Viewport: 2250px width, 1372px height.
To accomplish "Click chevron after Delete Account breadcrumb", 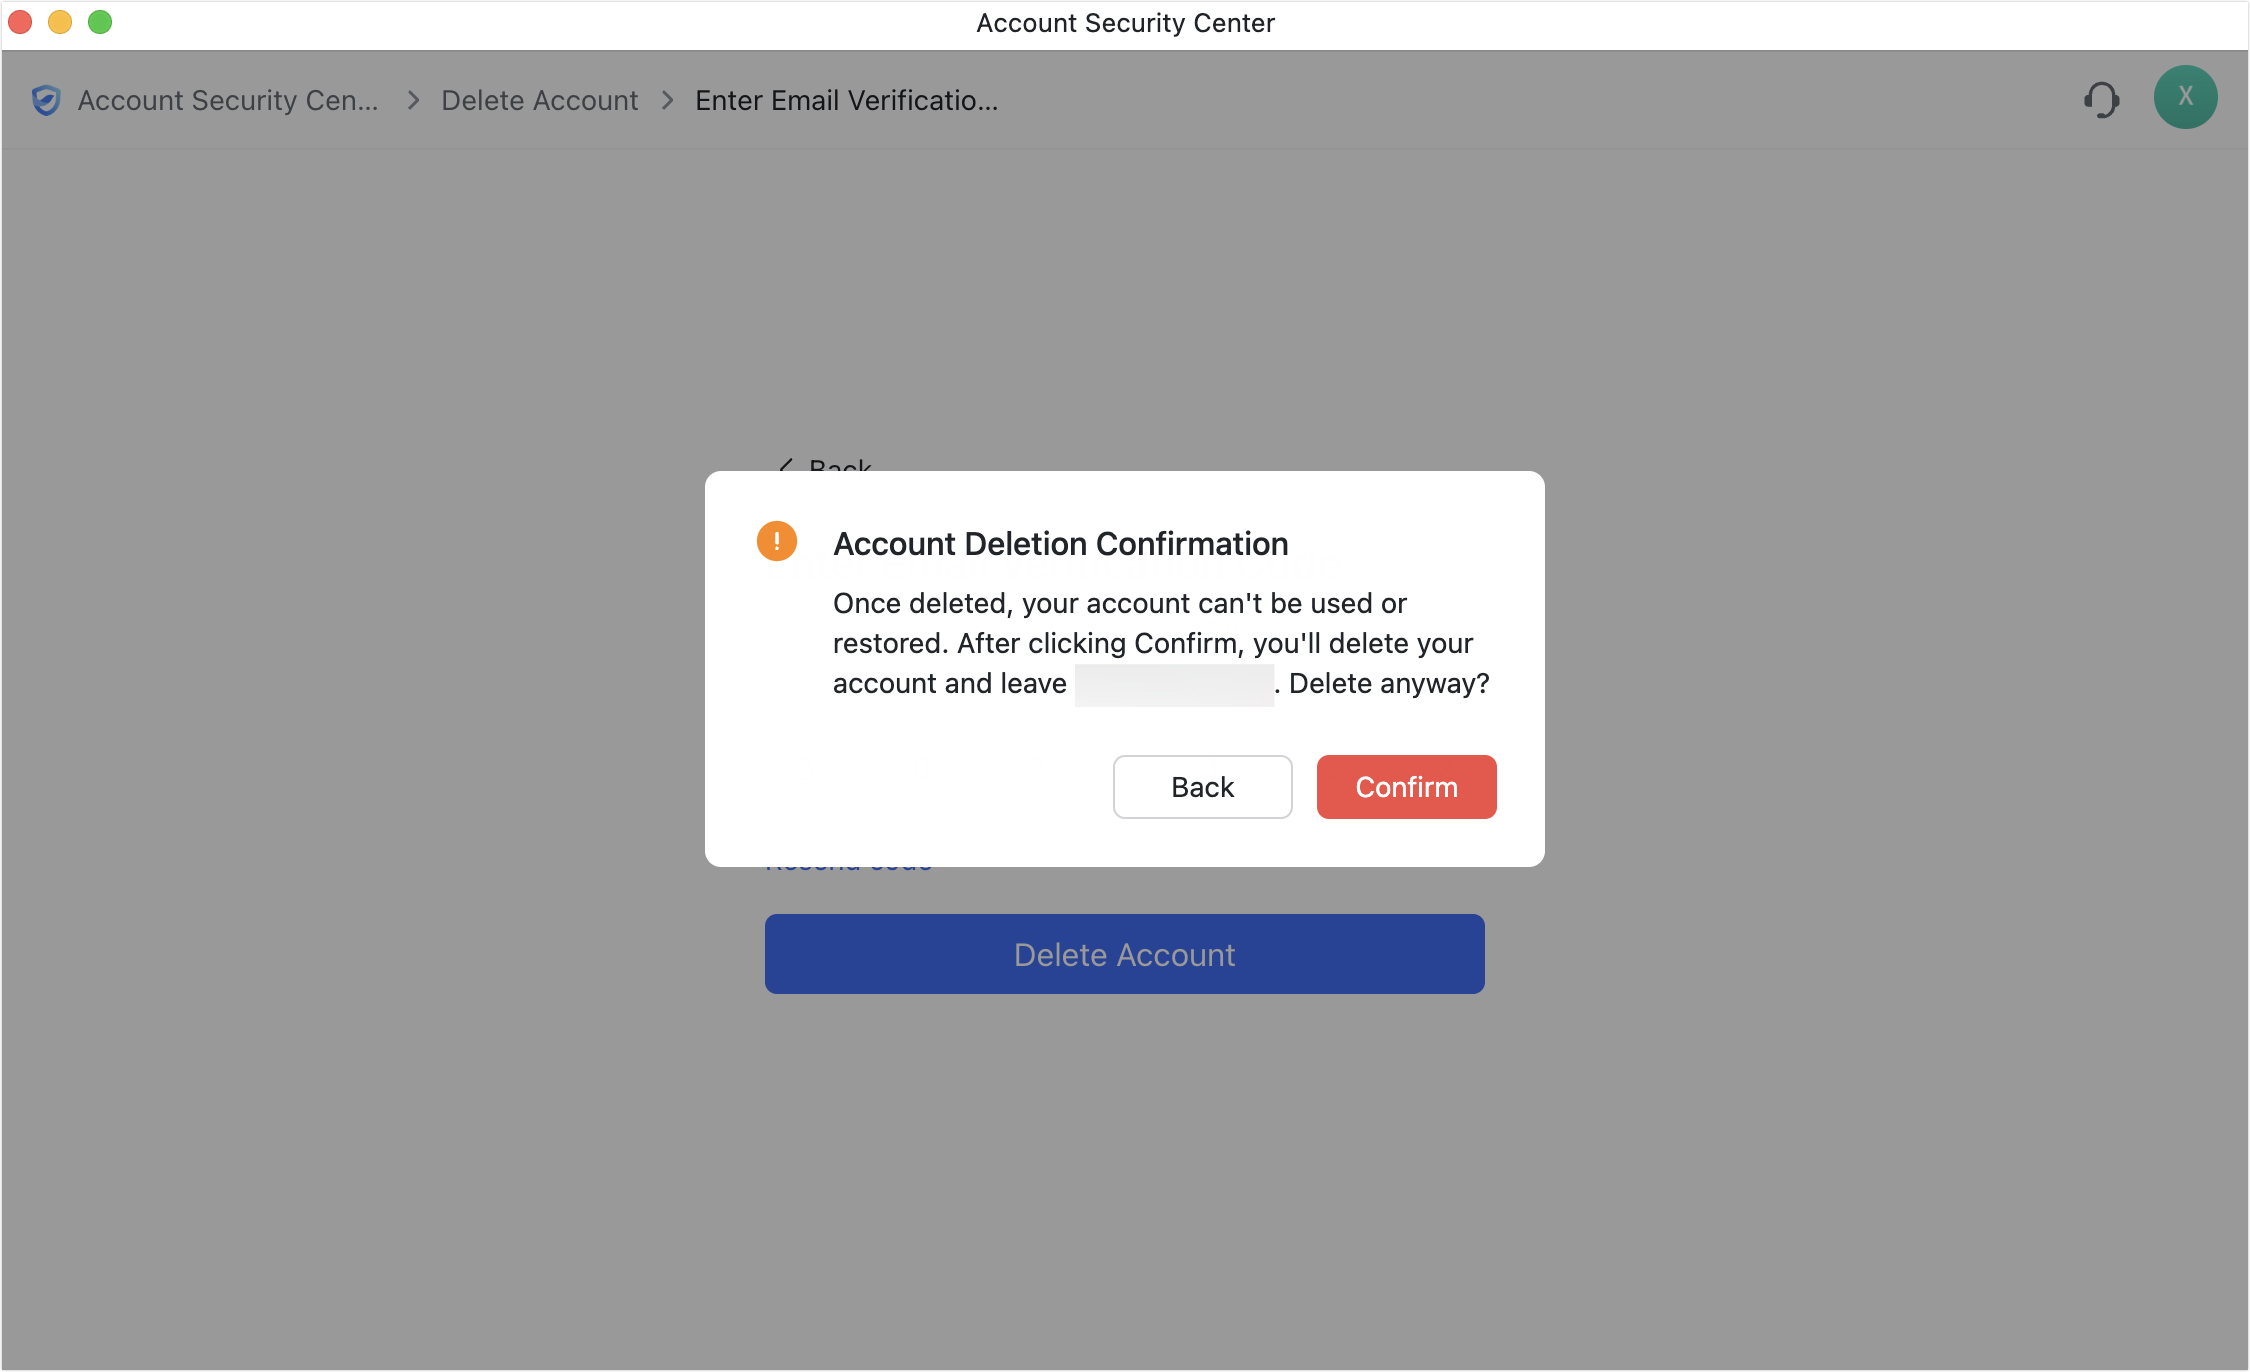I will 667,100.
